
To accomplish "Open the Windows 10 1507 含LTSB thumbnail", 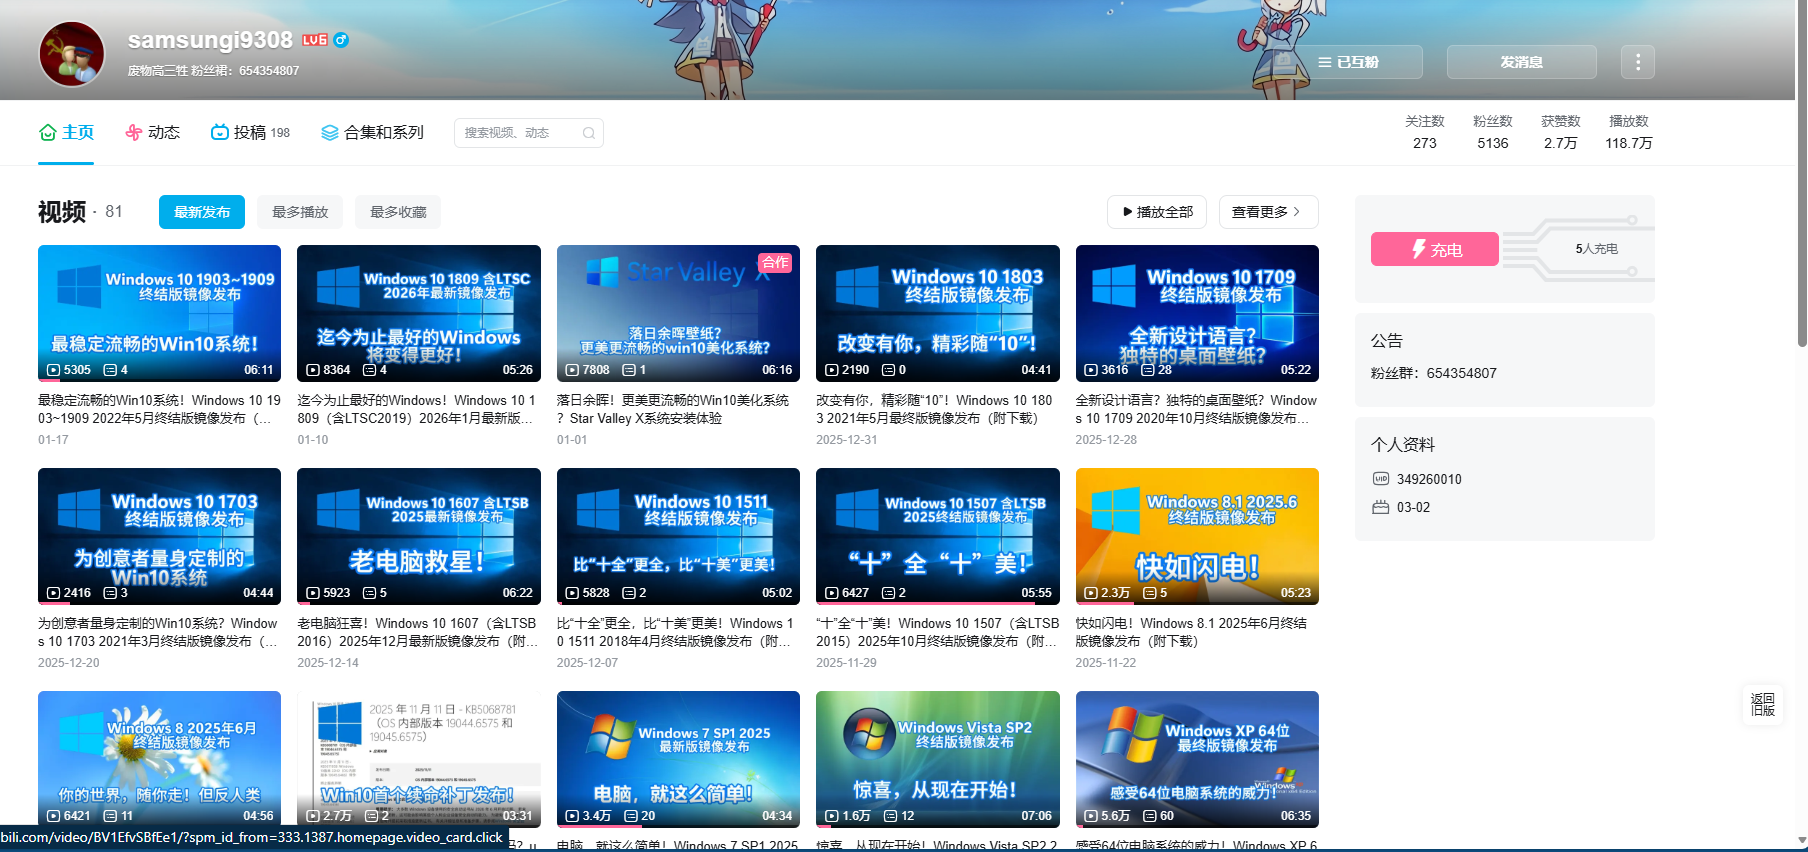I will (x=938, y=536).
